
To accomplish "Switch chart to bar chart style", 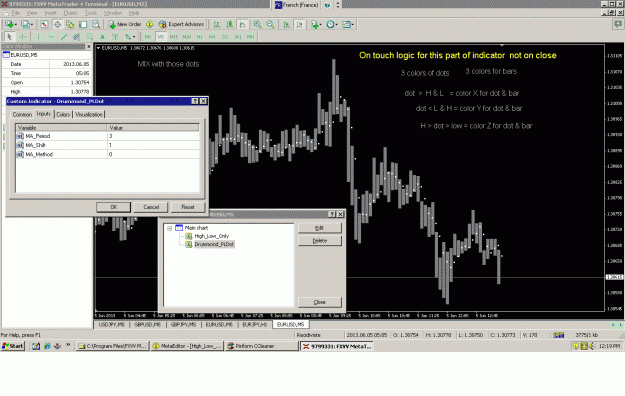I will click(x=216, y=24).
